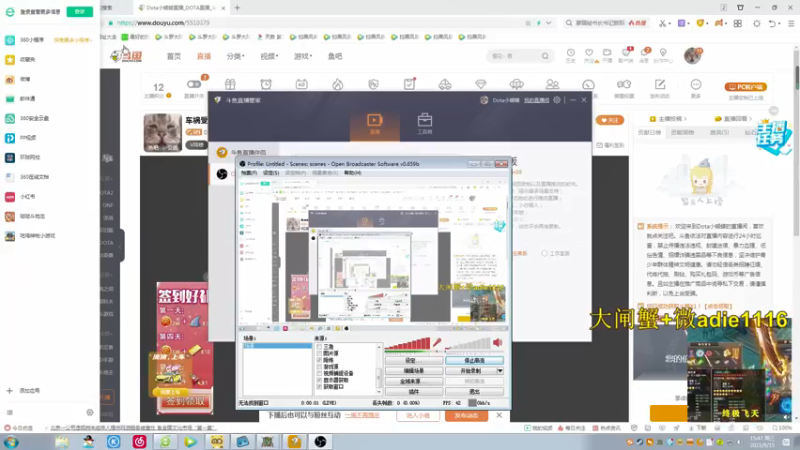Open 我的直播间 link in 直播管家 title bar
The height and width of the screenshot is (450, 800).
[x=537, y=100]
